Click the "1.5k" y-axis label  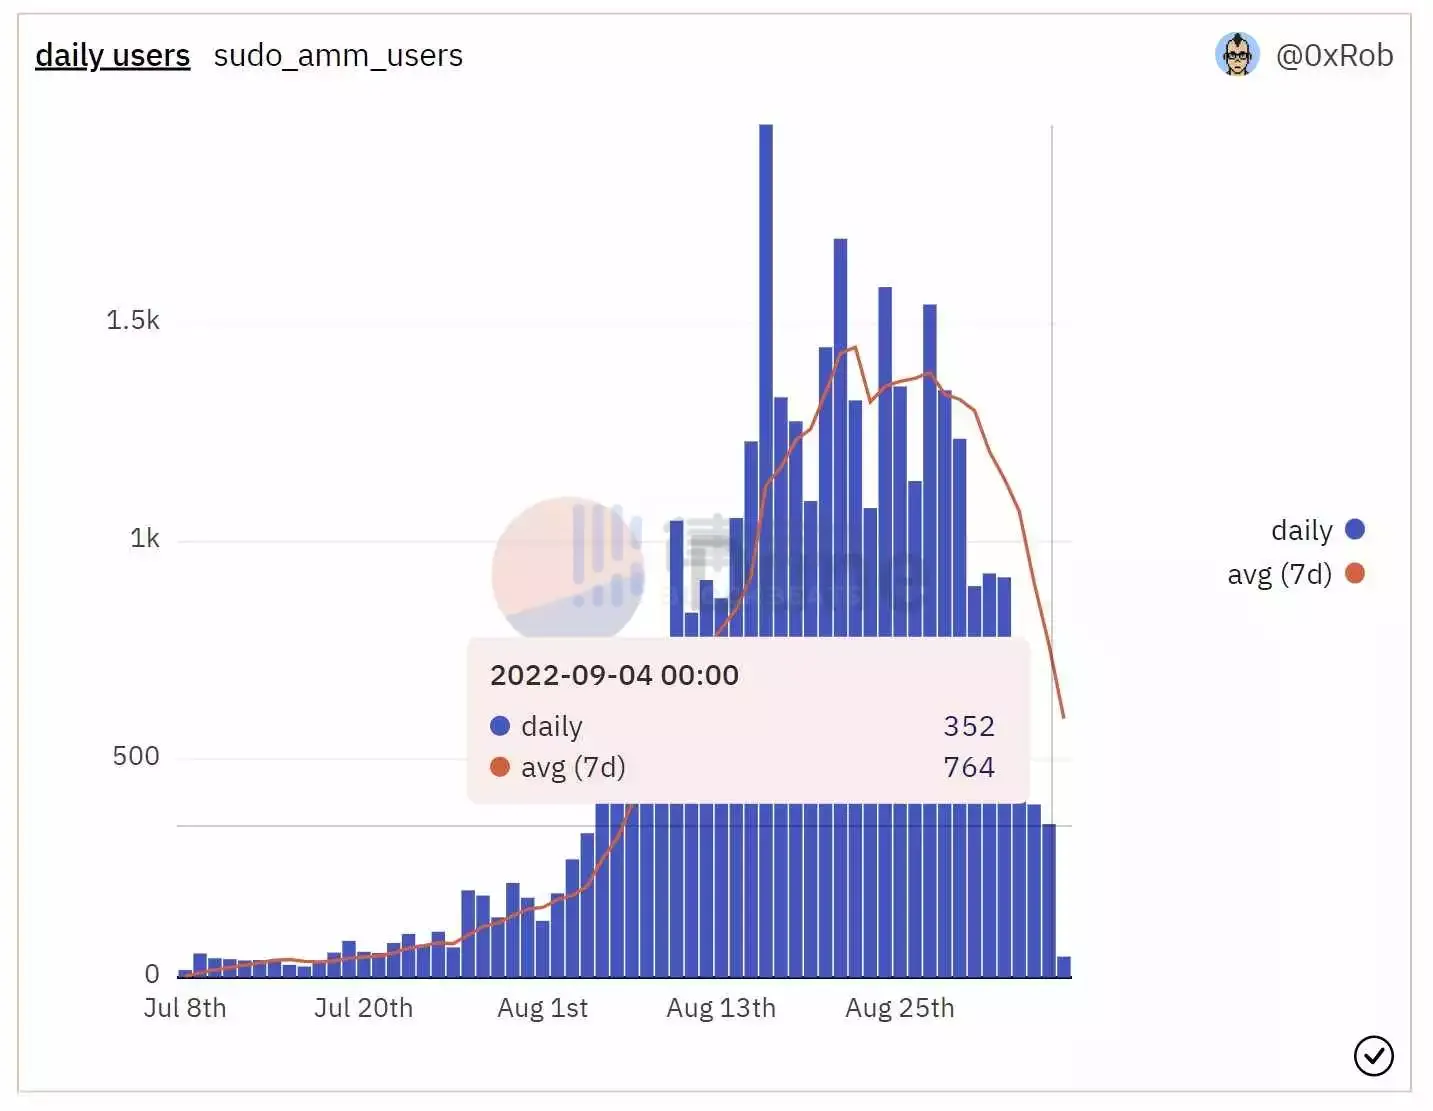tap(132, 320)
